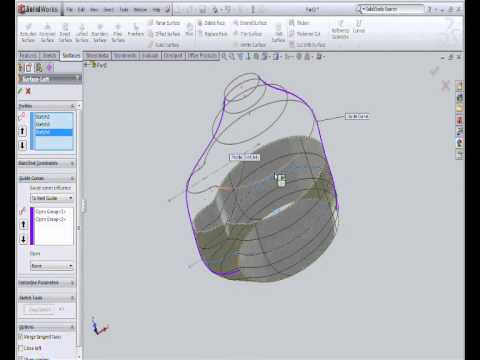The width and height of the screenshot is (480, 360).
Task: Move selected profile down in Profiles list
Action: tap(22, 145)
